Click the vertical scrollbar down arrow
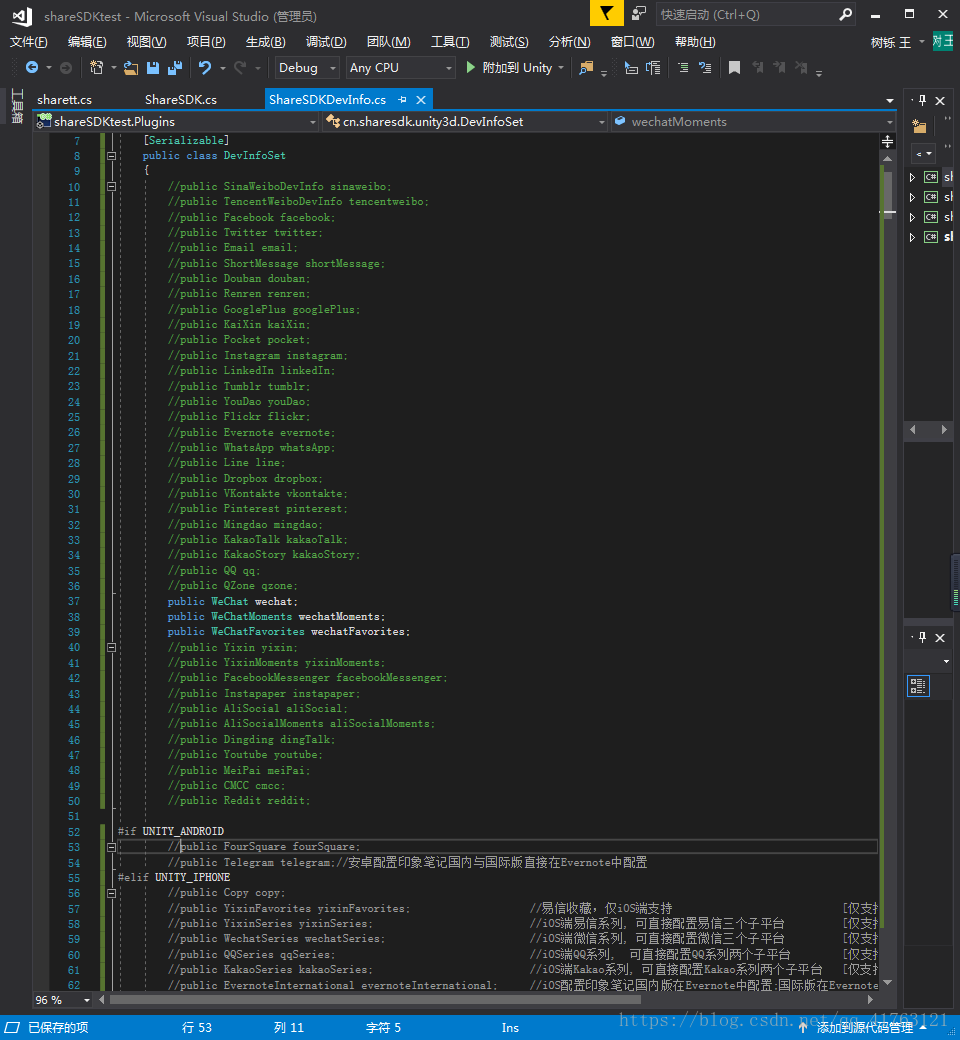 click(x=888, y=982)
